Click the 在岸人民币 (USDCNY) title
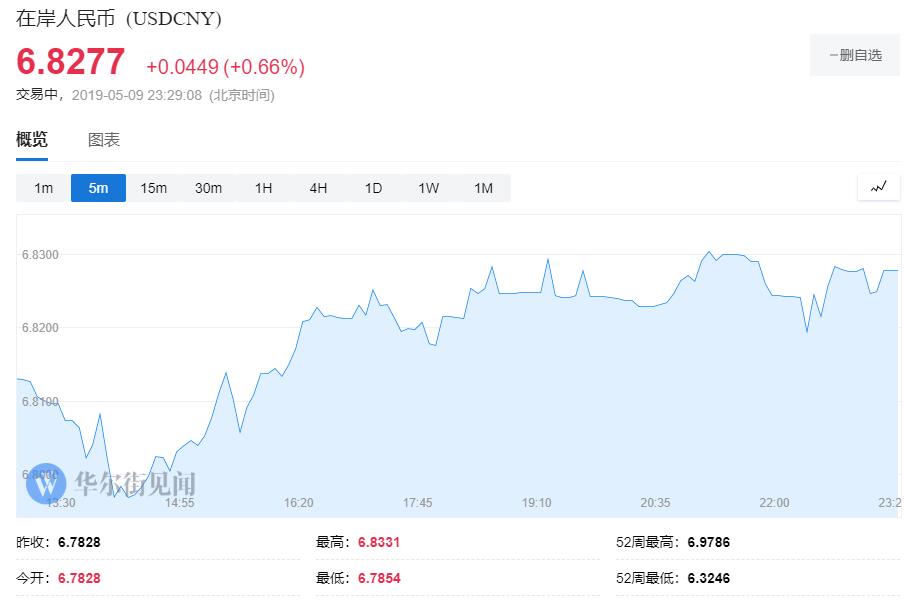Screen dimensions: 904x608 point(119,19)
